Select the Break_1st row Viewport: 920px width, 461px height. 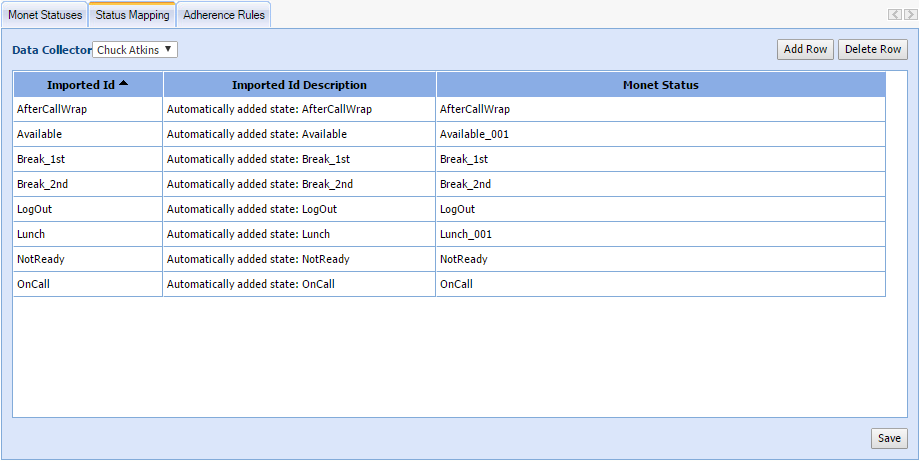(87, 159)
